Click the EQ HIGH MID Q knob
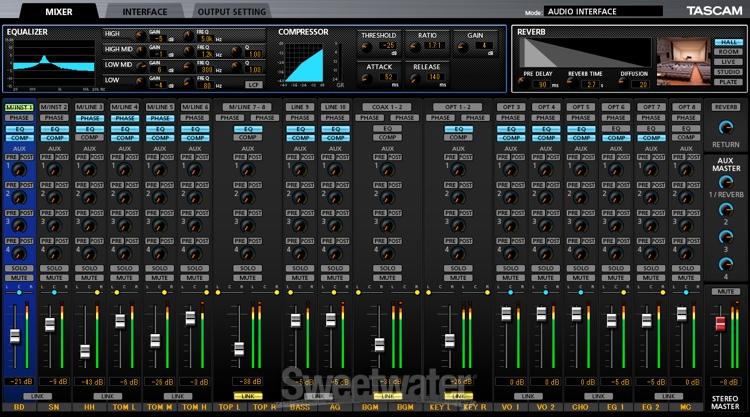Viewport: 750px width, 417px height. click(236, 51)
